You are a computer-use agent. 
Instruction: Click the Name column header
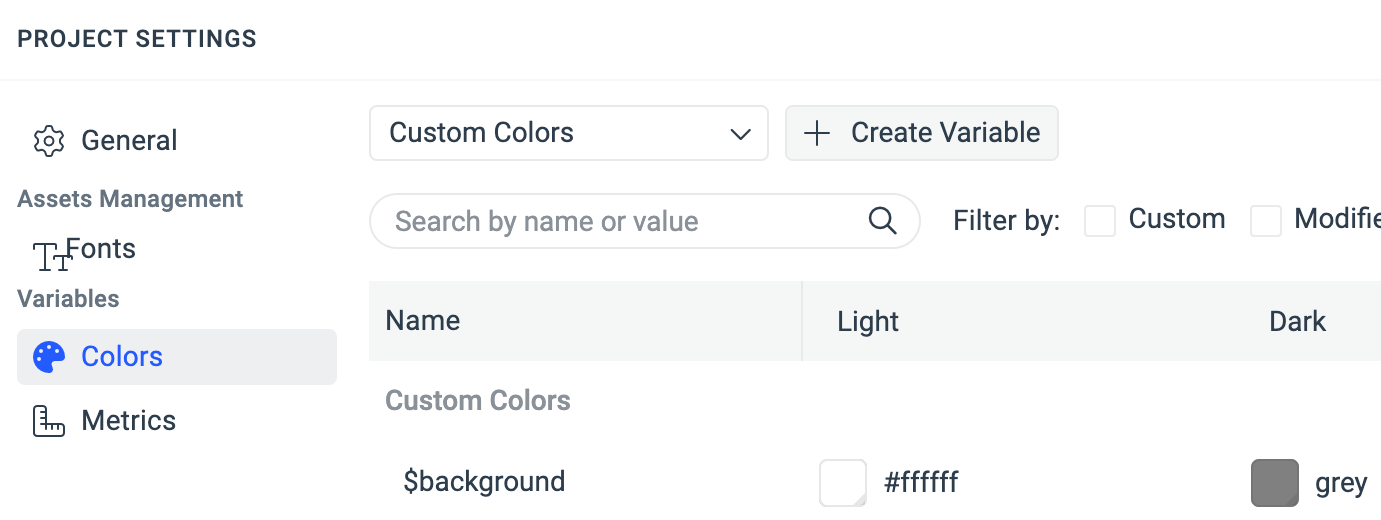[x=423, y=321]
